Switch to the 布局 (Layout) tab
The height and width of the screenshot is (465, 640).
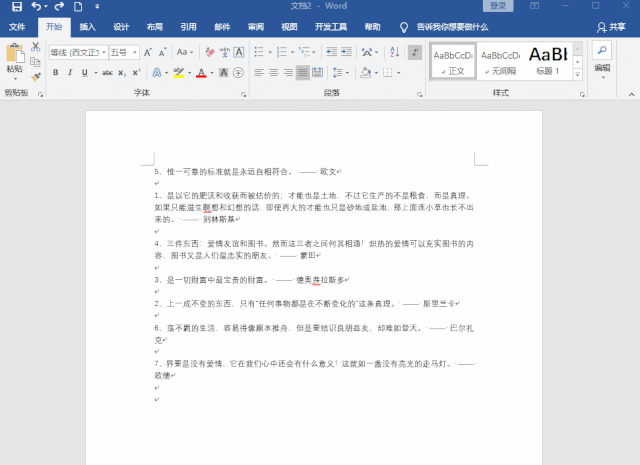(155, 27)
